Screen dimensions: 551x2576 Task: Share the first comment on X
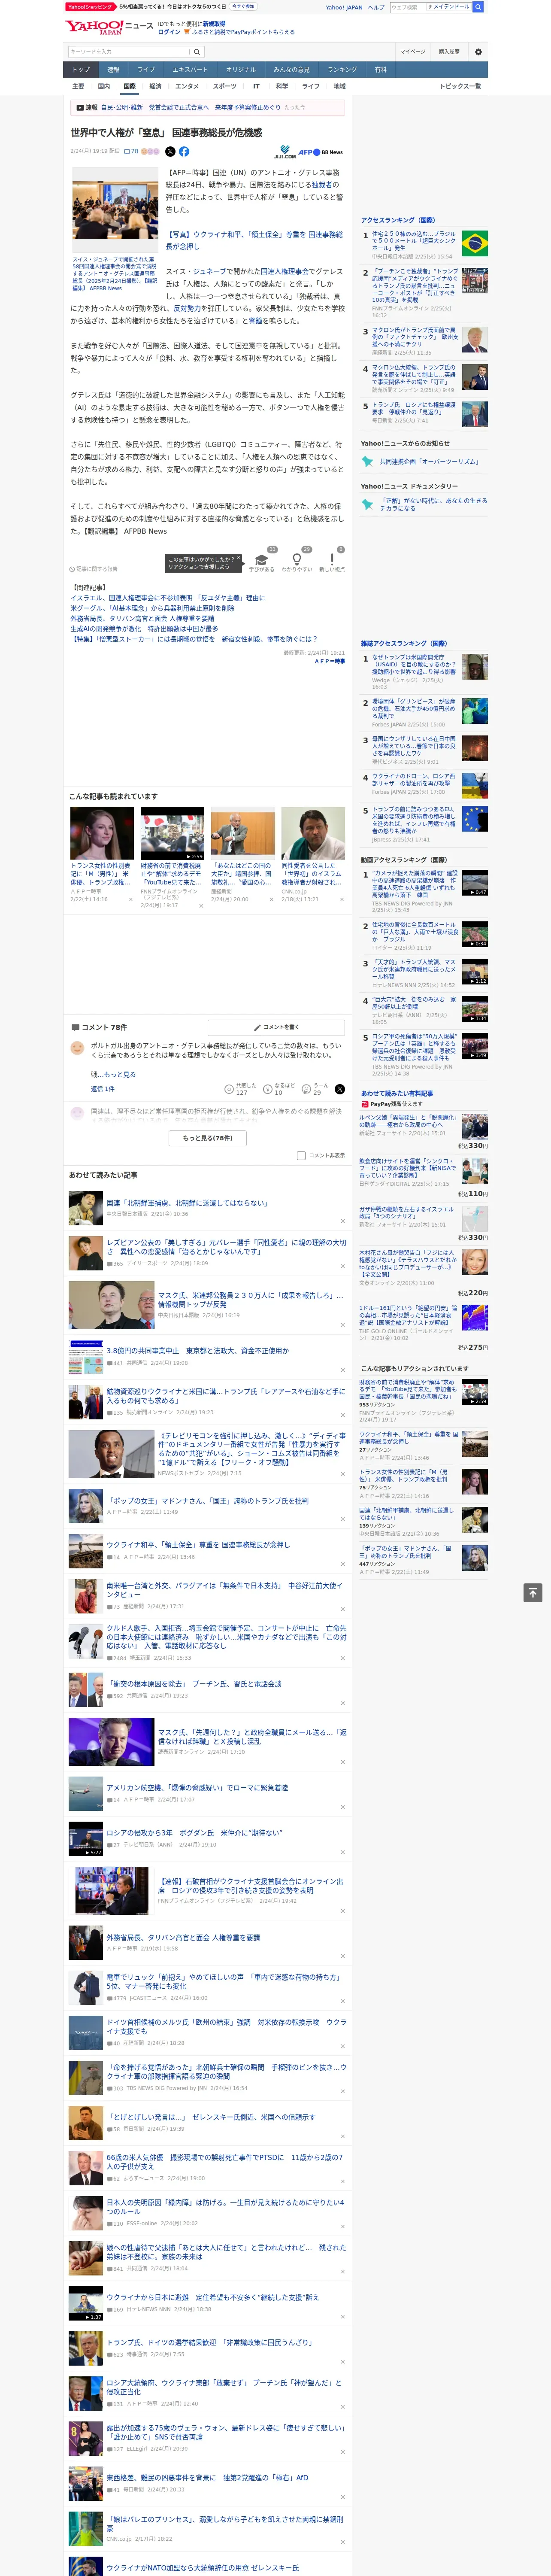[340, 1089]
